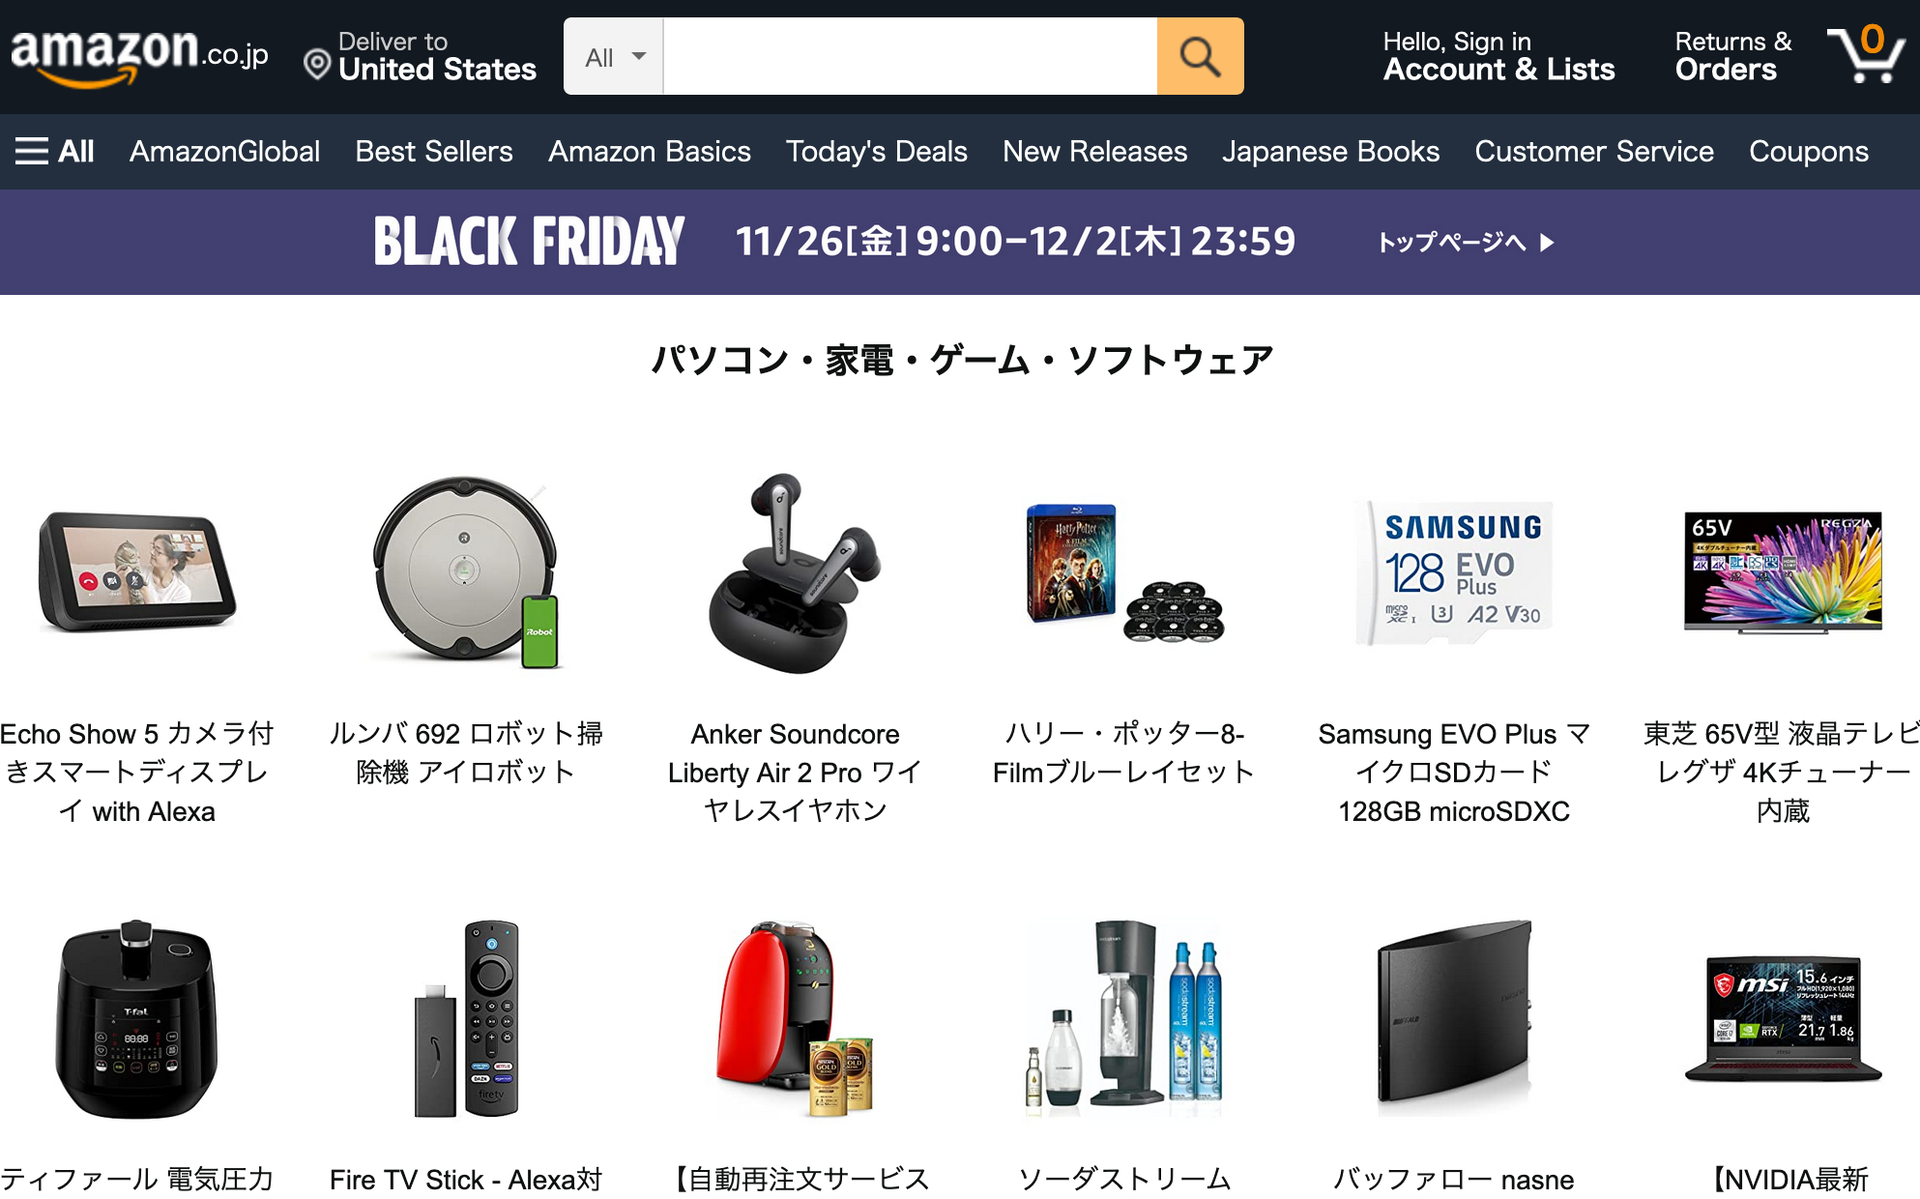The width and height of the screenshot is (1920, 1199).
Task: Open Japanese Books in the navigation bar
Action: (1330, 151)
